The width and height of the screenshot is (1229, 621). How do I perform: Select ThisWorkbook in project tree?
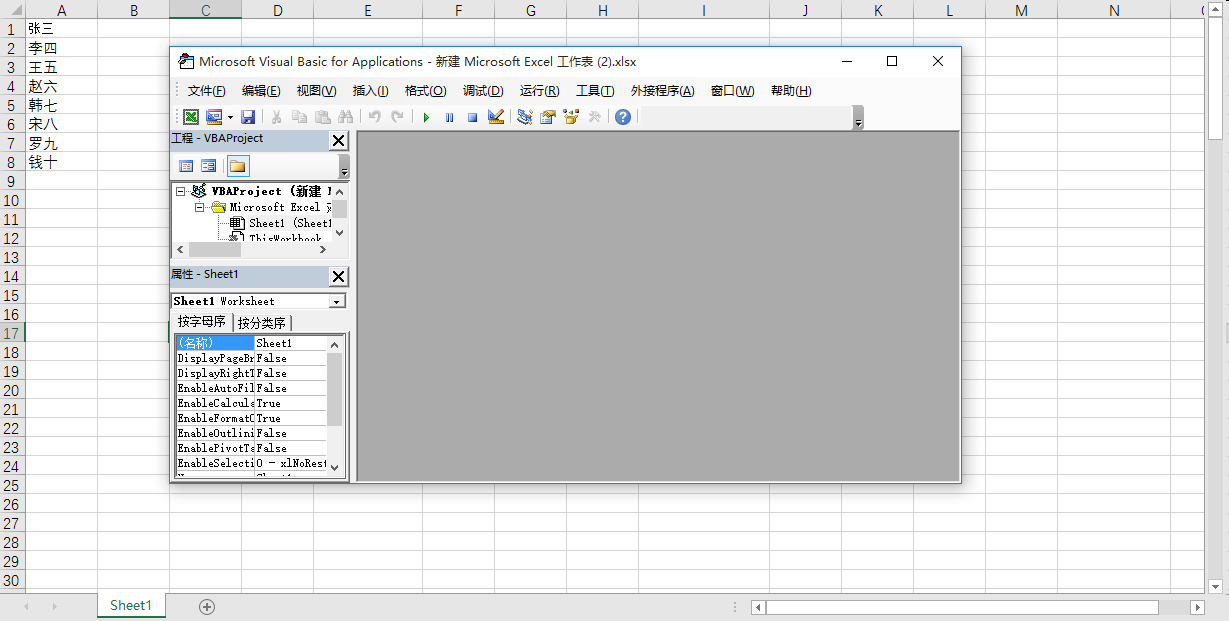pos(276,238)
